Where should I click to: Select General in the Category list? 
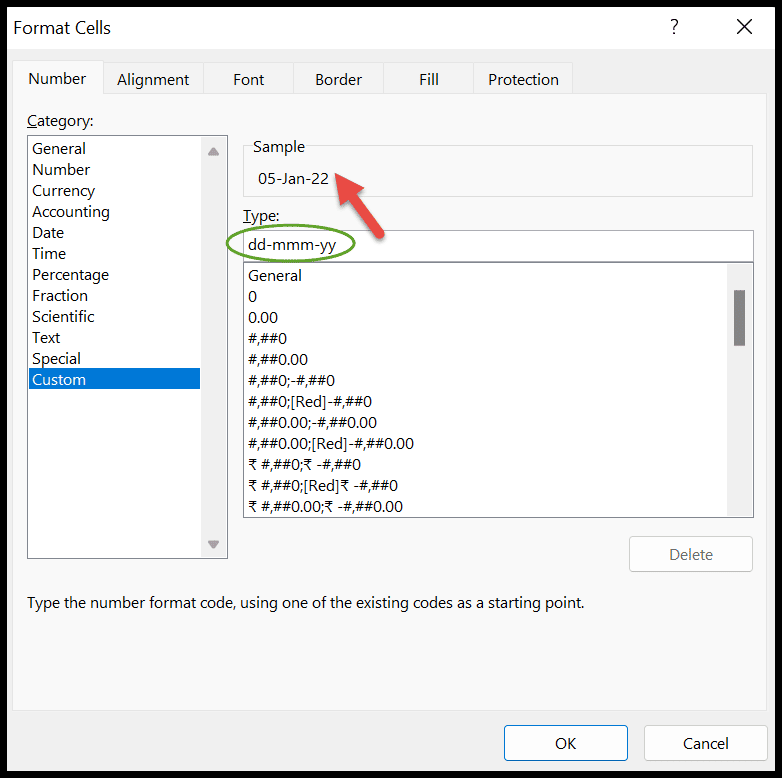[x=115, y=149]
